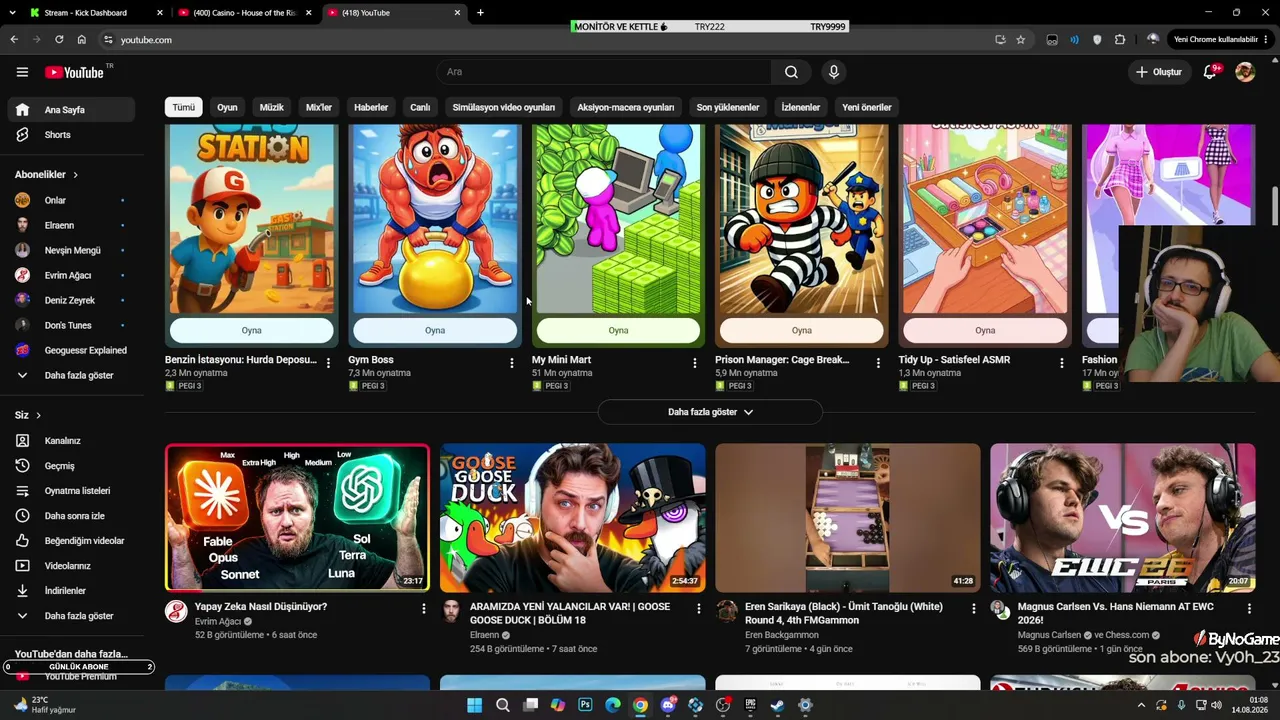Open options menu for Gym Boss
The width and height of the screenshot is (1280, 720).
tap(512, 362)
